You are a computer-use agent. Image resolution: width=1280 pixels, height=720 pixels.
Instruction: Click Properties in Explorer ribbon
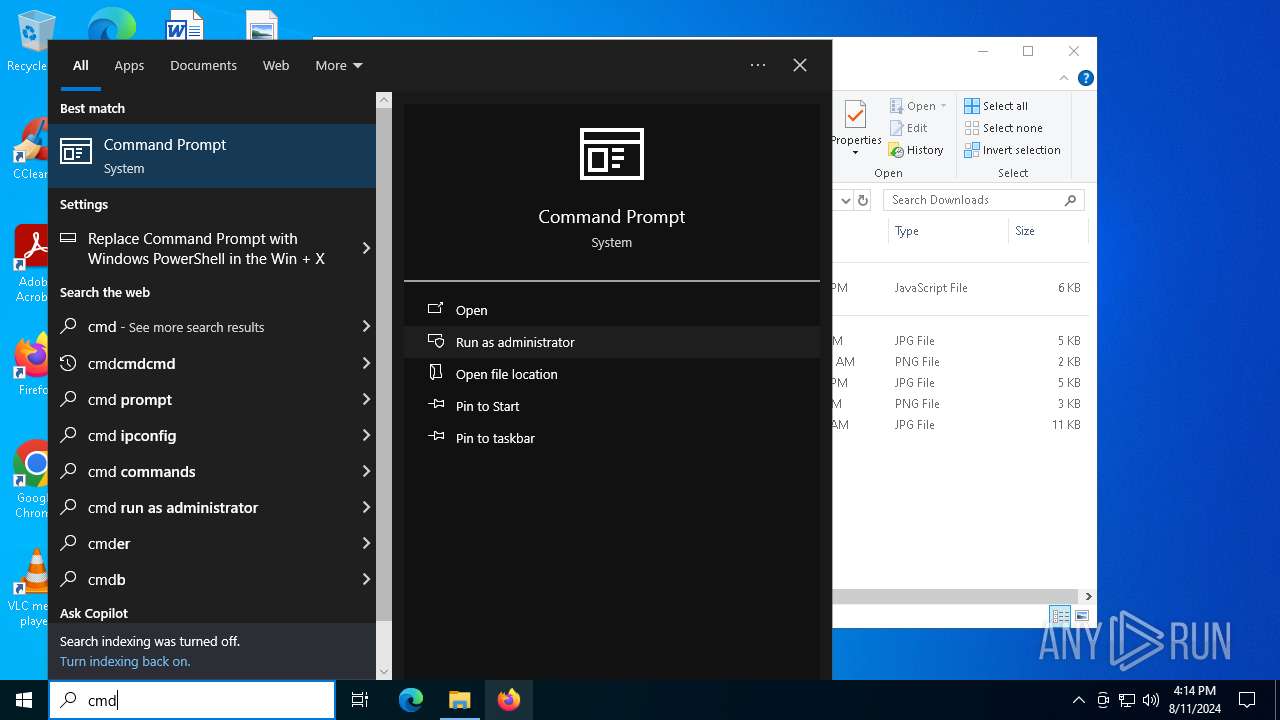(855, 128)
